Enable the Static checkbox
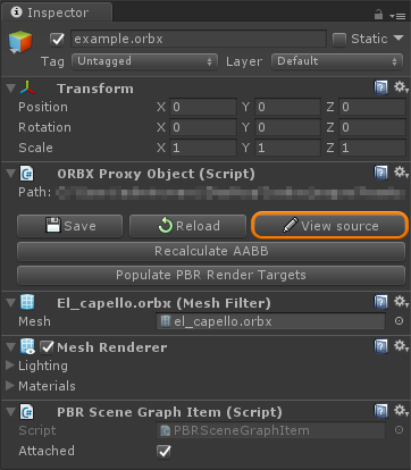Screen dimensions: 411x470 (x=339, y=39)
